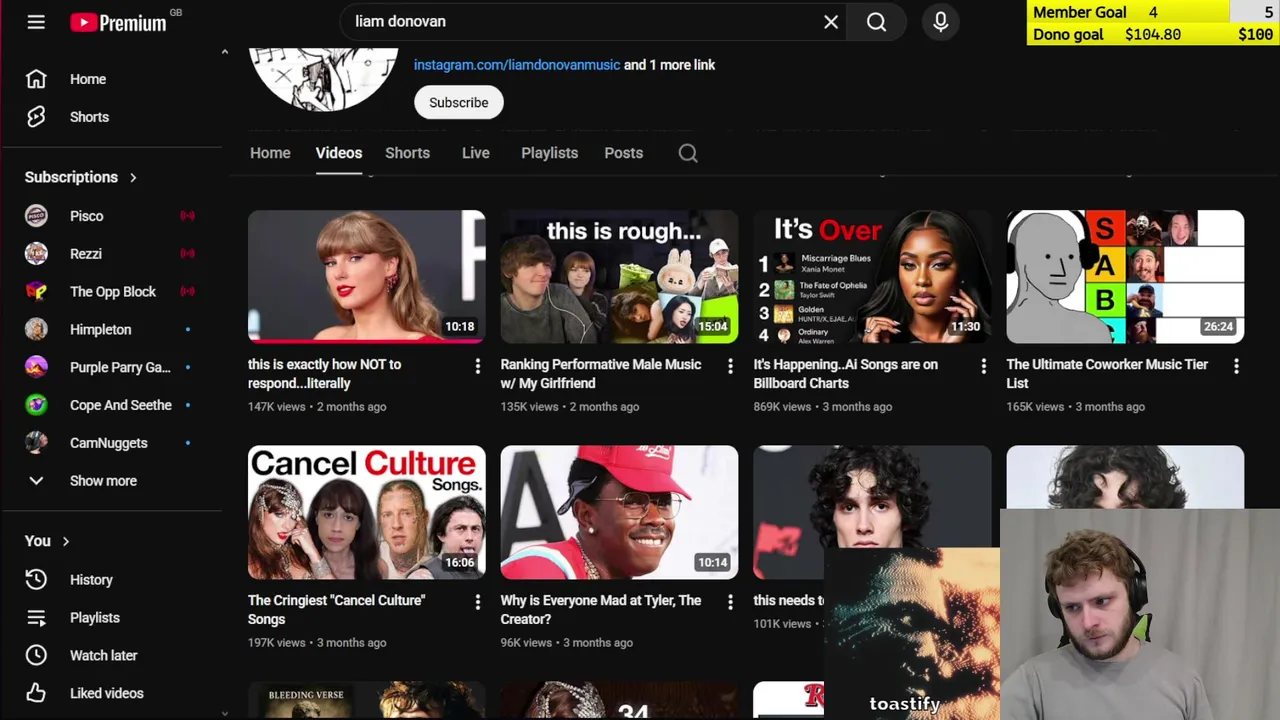The image size is (1280, 720).
Task: Play 'It's Over' 11:30 thumbnail
Action: pyautogui.click(x=873, y=277)
